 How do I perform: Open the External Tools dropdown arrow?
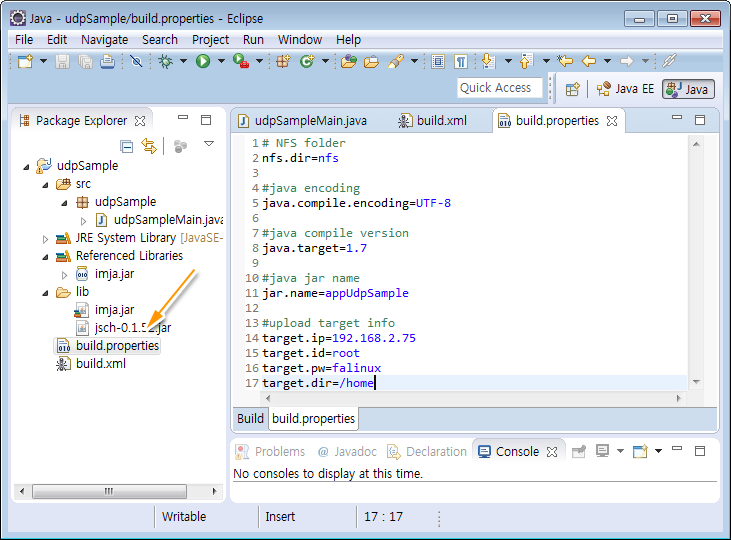click(259, 61)
